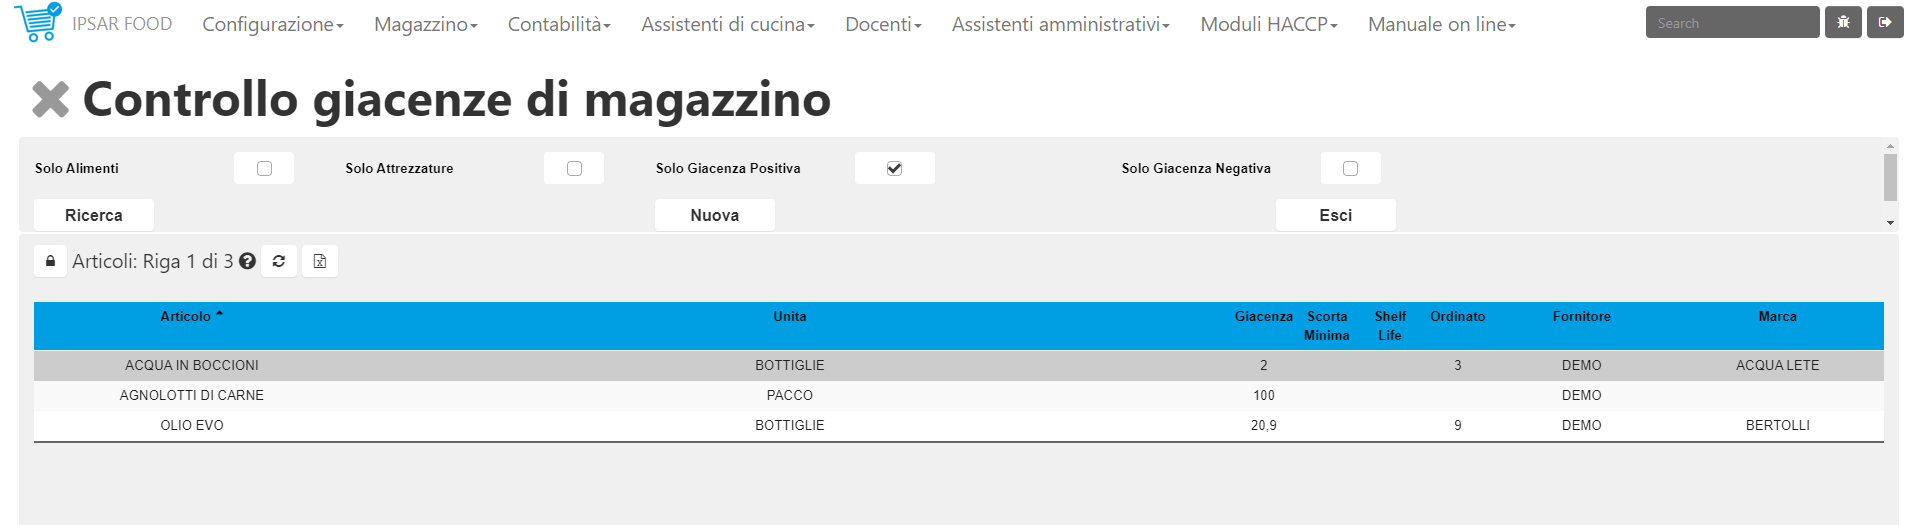This screenshot has height=525, width=1906.
Task: Tick the Solo Giacenza Negativa checkbox
Action: (x=1350, y=168)
